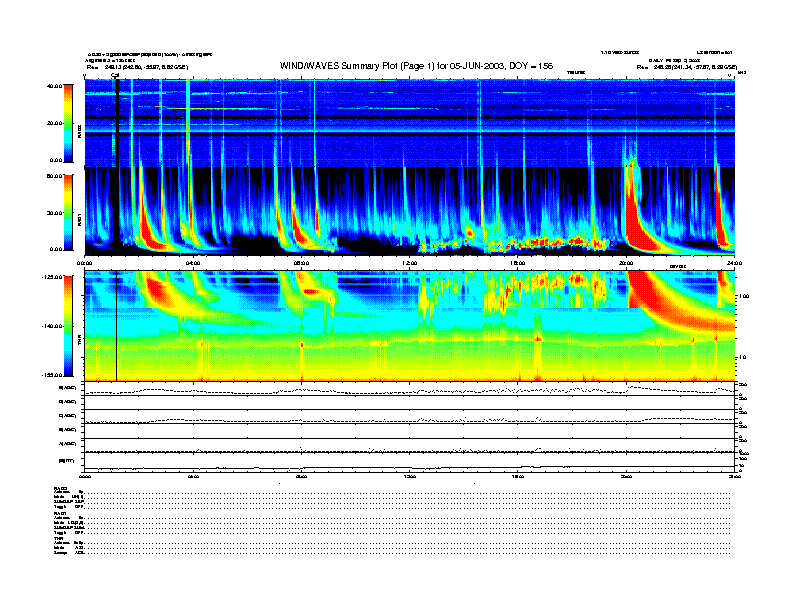Click the 40.00 tick on the RAD2 color bar
792x612 pixels.
(x=54, y=86)
